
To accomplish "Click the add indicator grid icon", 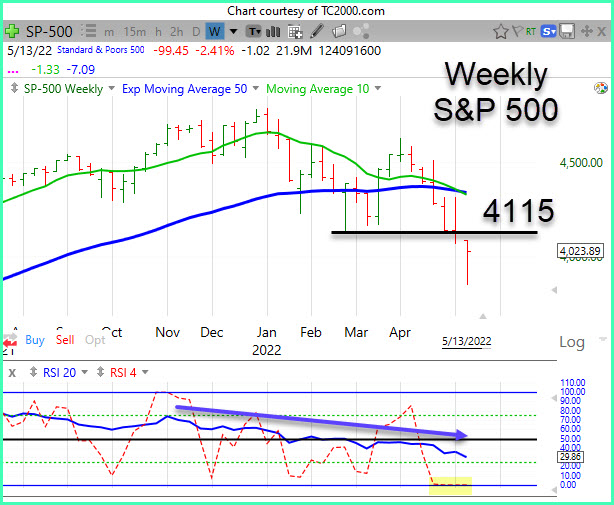I will pos(295,32).
